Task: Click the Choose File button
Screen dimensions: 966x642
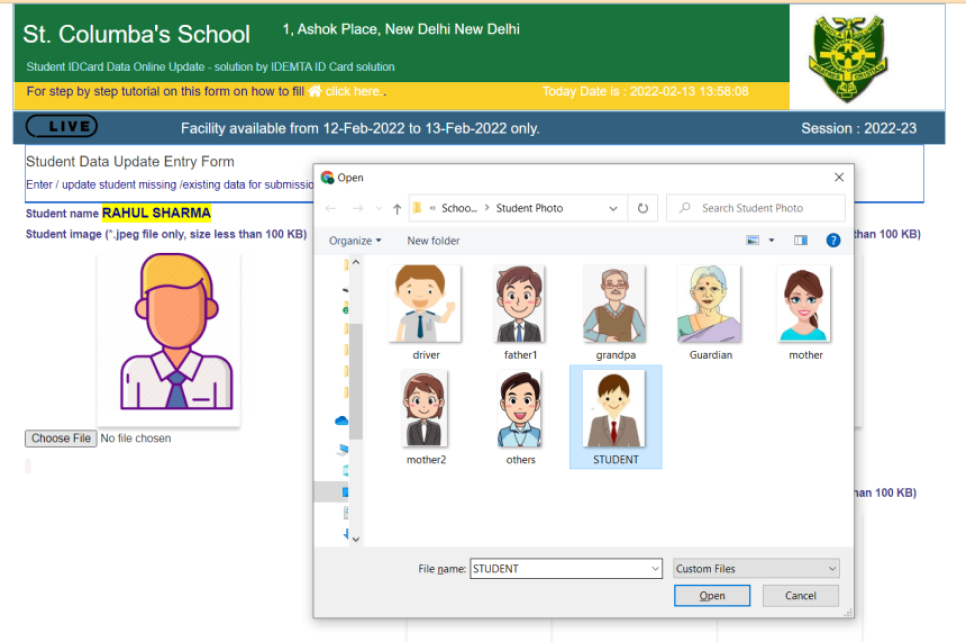Action: point(61,438)
